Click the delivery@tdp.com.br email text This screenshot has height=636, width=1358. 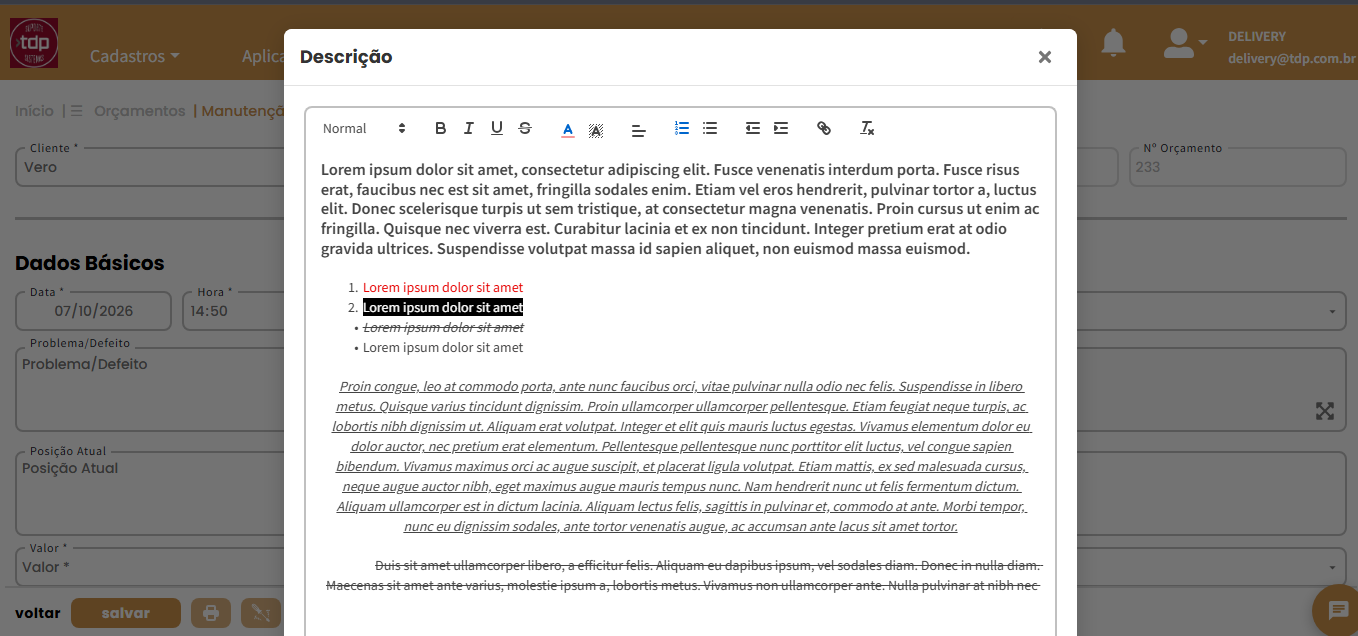click(1292, 59)
